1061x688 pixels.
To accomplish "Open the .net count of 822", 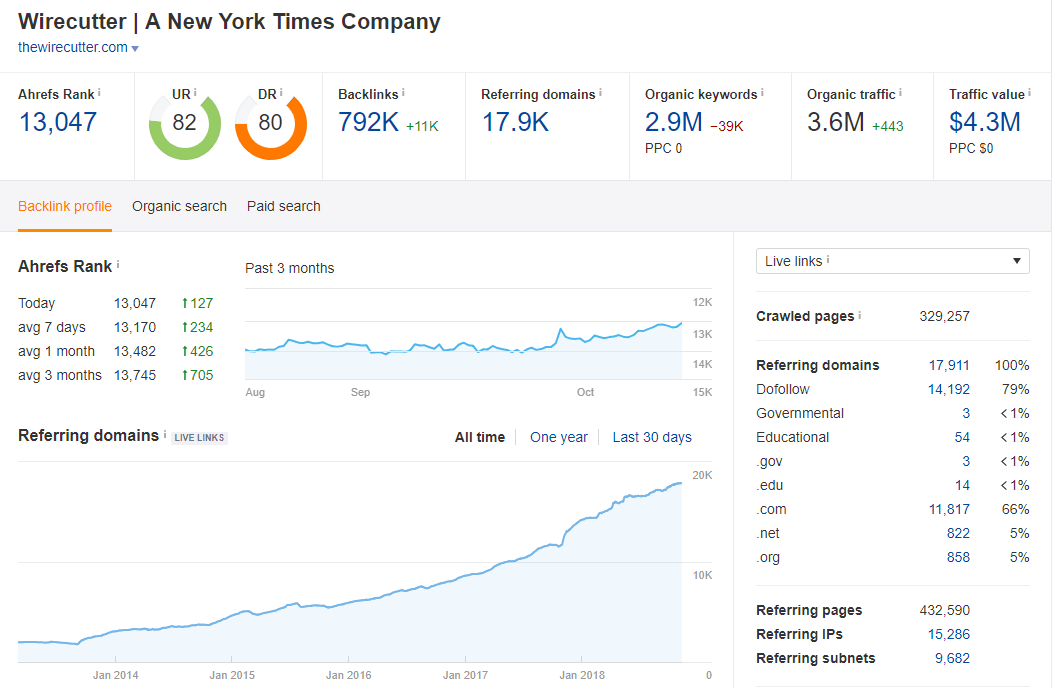I will (958, 534).
